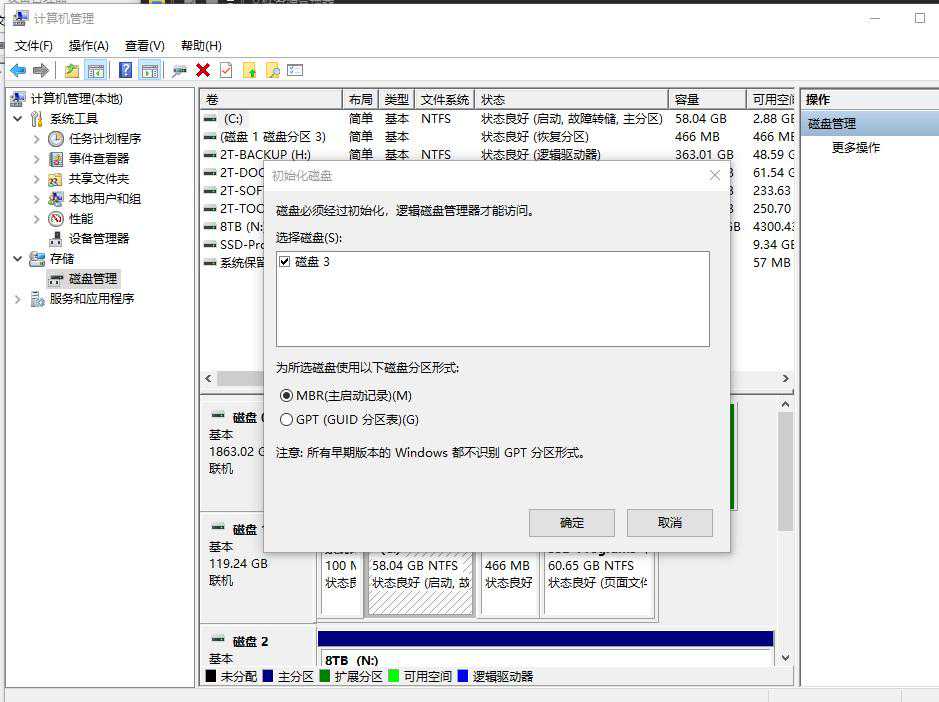Open Device Manager (设备管理器) in the tree
This screenshot has width=939, height=702.
point(99,238)
